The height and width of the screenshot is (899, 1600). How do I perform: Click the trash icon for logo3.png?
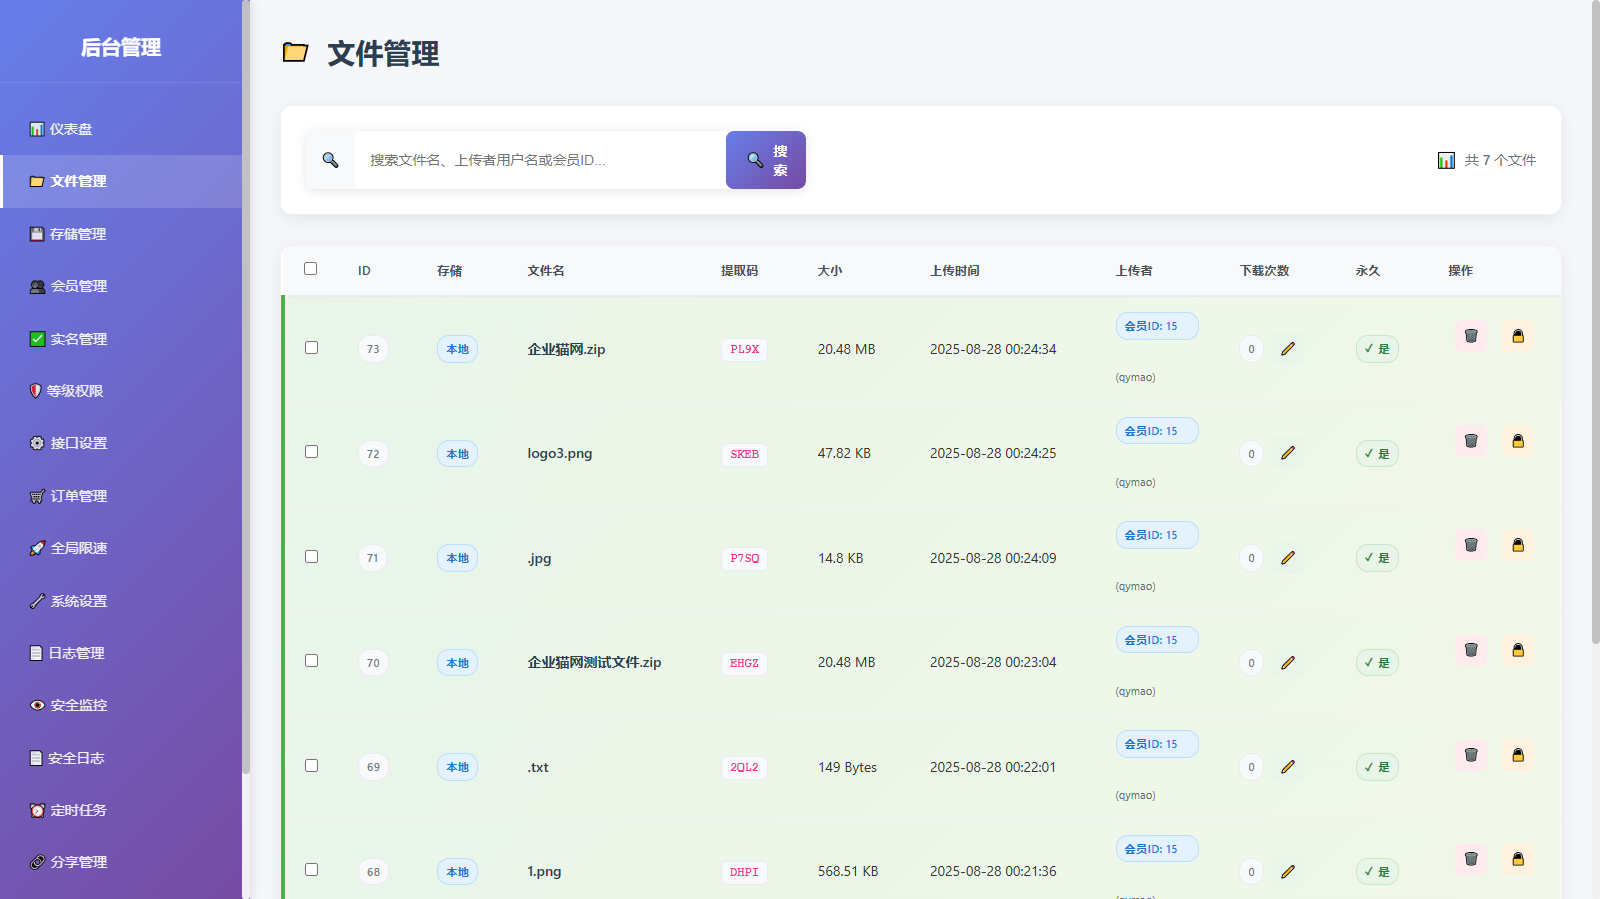[x=1471, y=441]
